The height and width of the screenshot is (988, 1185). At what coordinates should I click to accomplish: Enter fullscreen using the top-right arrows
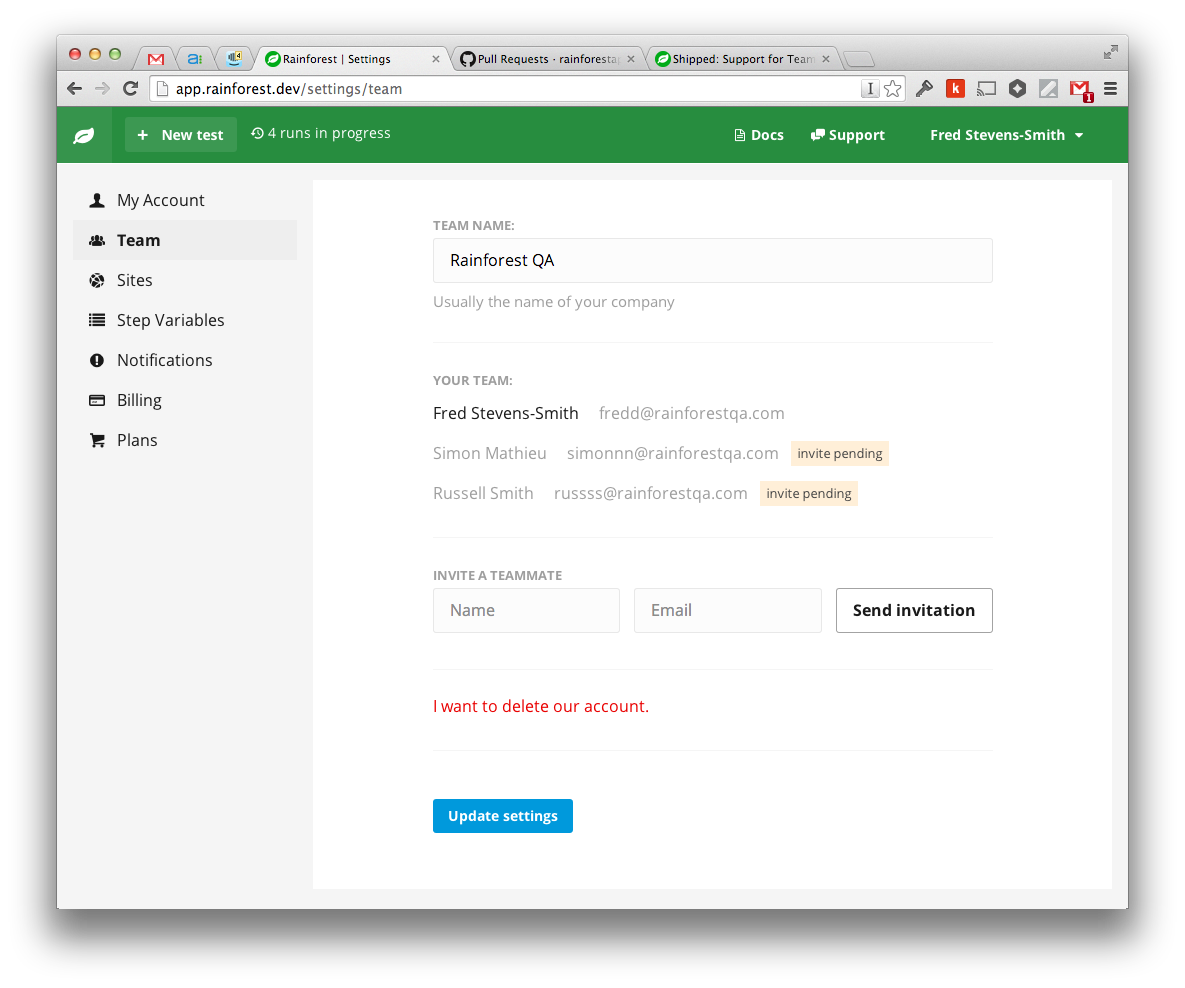pyautogui.click(x=1110, y=51)
